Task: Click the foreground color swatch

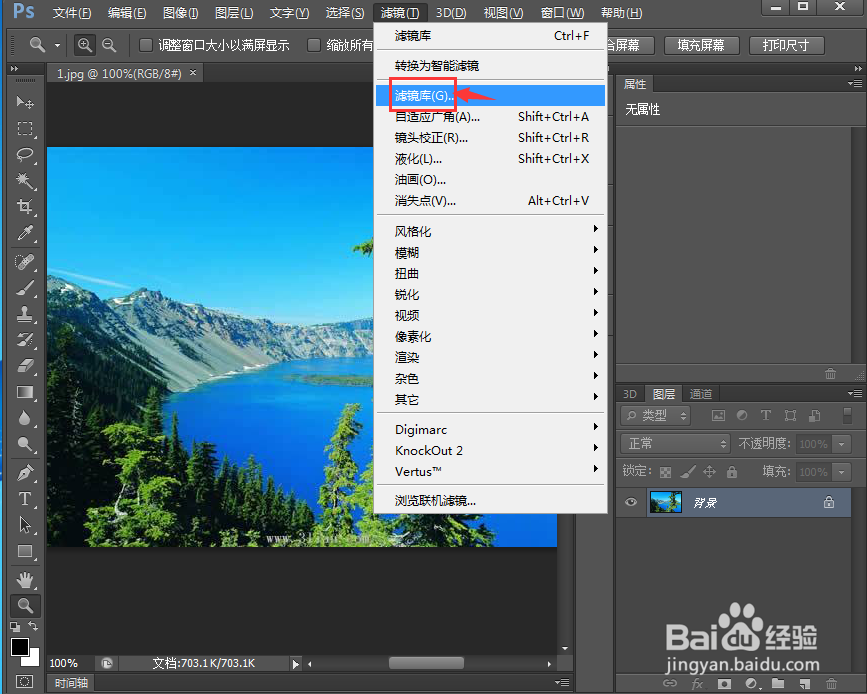Action: pyautogui.click(x=17, y=649)
